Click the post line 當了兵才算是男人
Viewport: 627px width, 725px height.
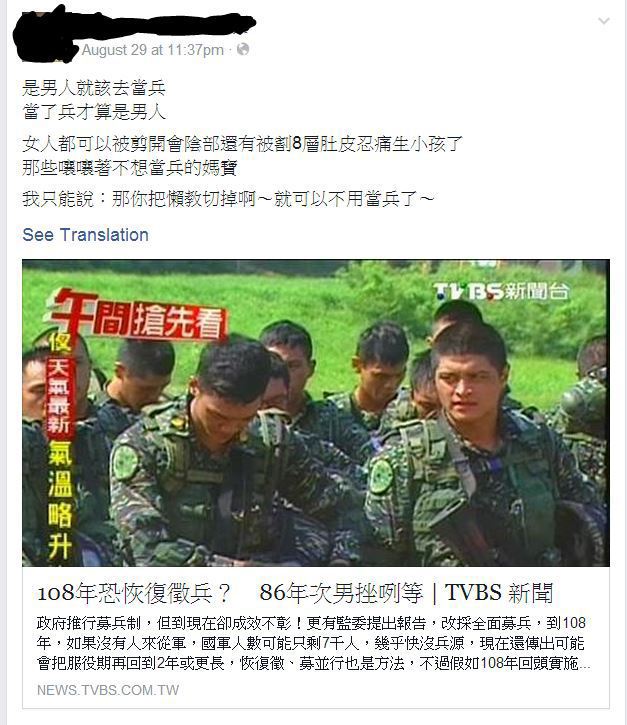94,112
